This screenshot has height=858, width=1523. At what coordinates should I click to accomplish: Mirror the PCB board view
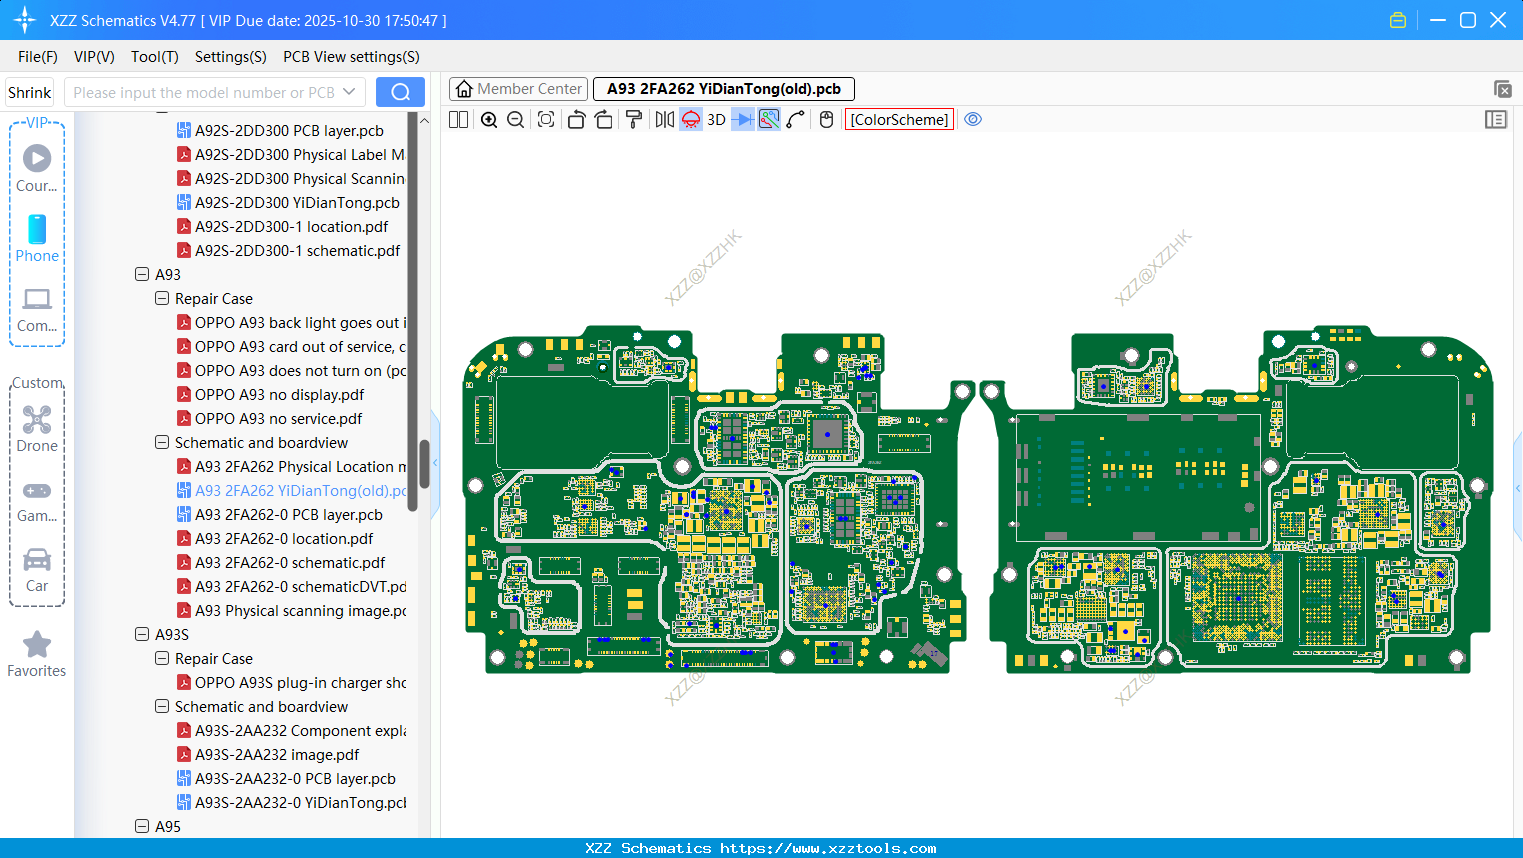point(663,119)
